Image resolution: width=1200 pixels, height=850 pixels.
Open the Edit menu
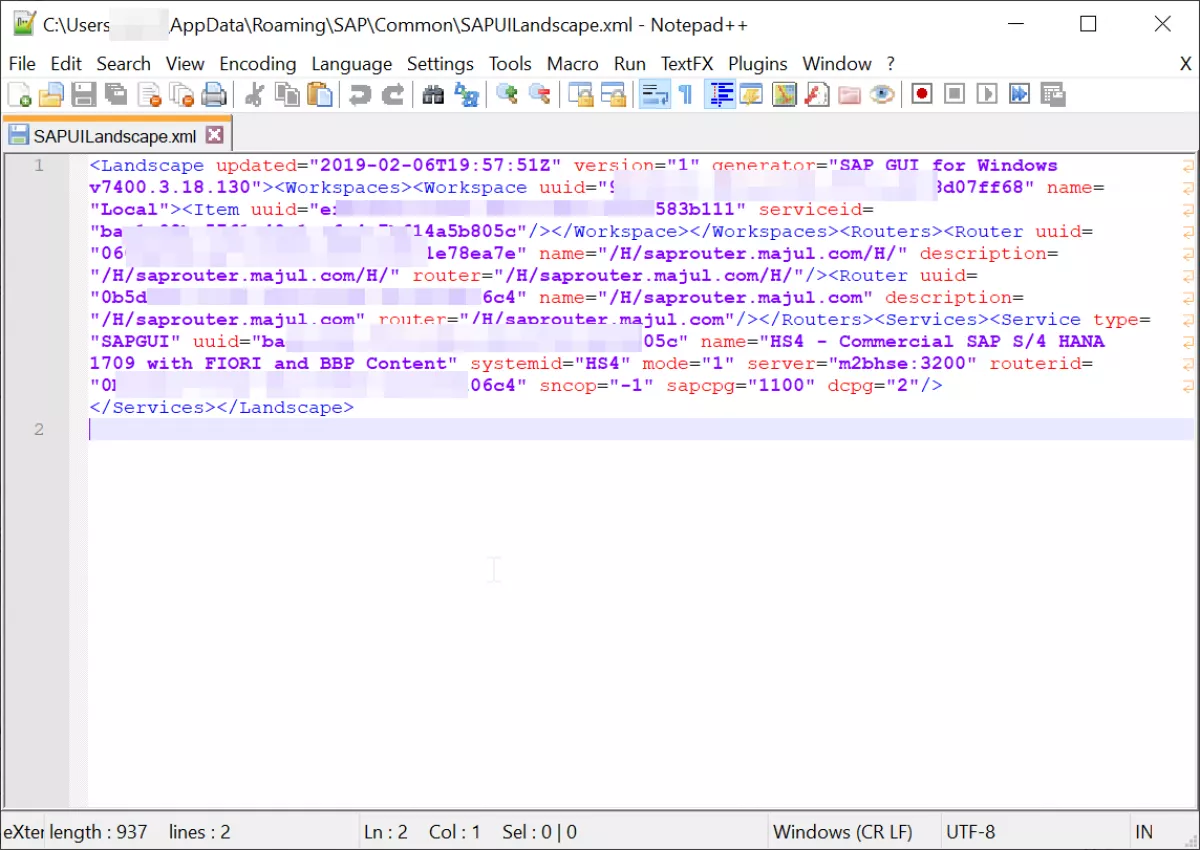click(x=66, y=64)
